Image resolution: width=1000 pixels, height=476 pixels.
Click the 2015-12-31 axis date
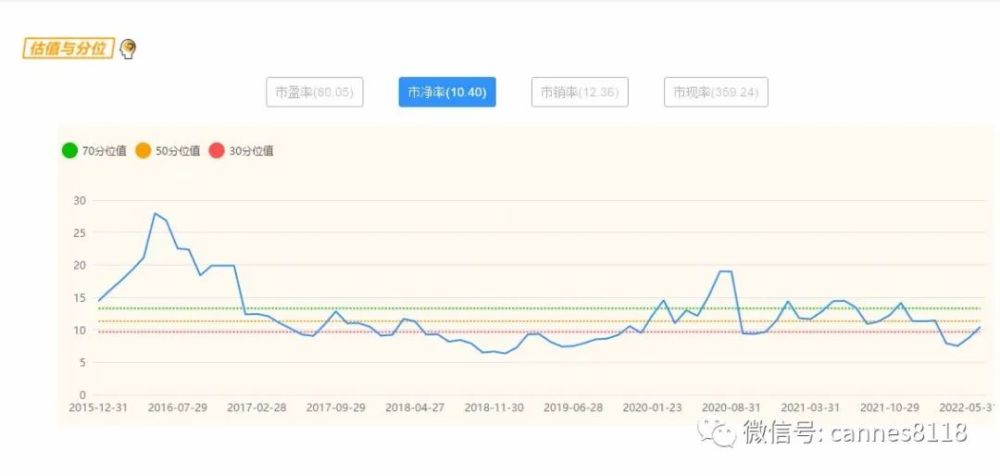[98, 407]
